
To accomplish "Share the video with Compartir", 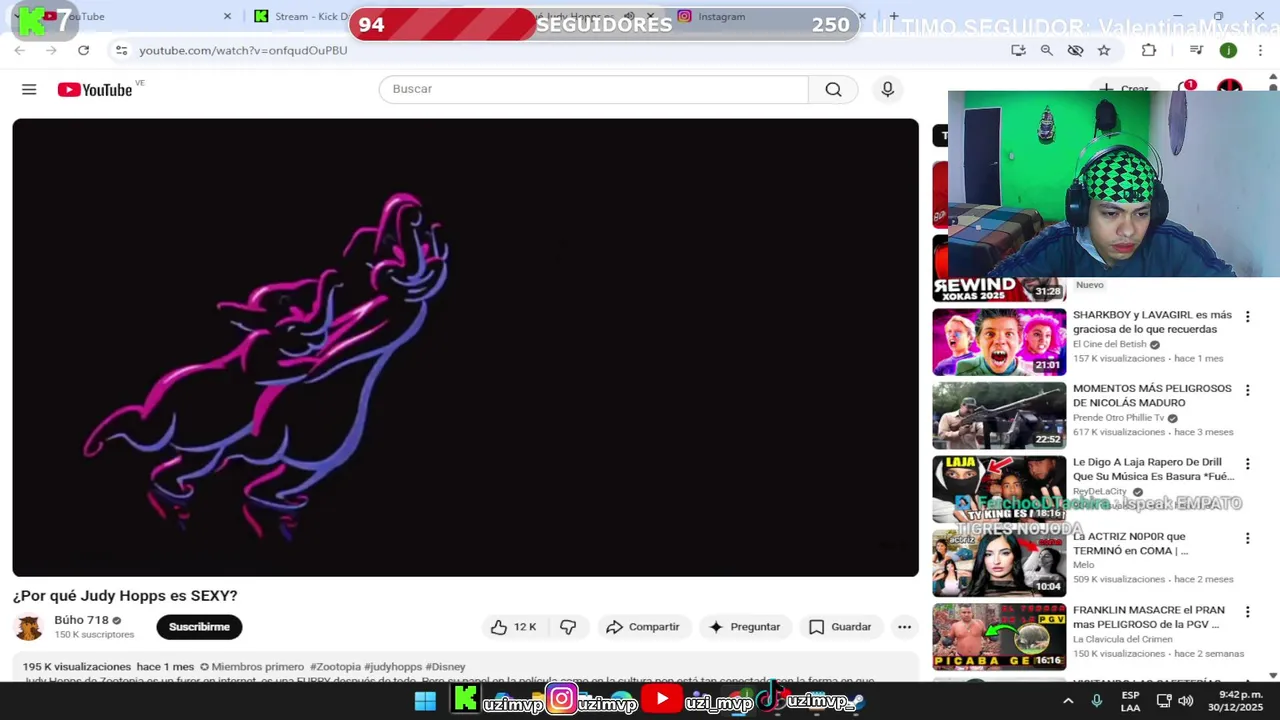I will [x=643, y=627].
